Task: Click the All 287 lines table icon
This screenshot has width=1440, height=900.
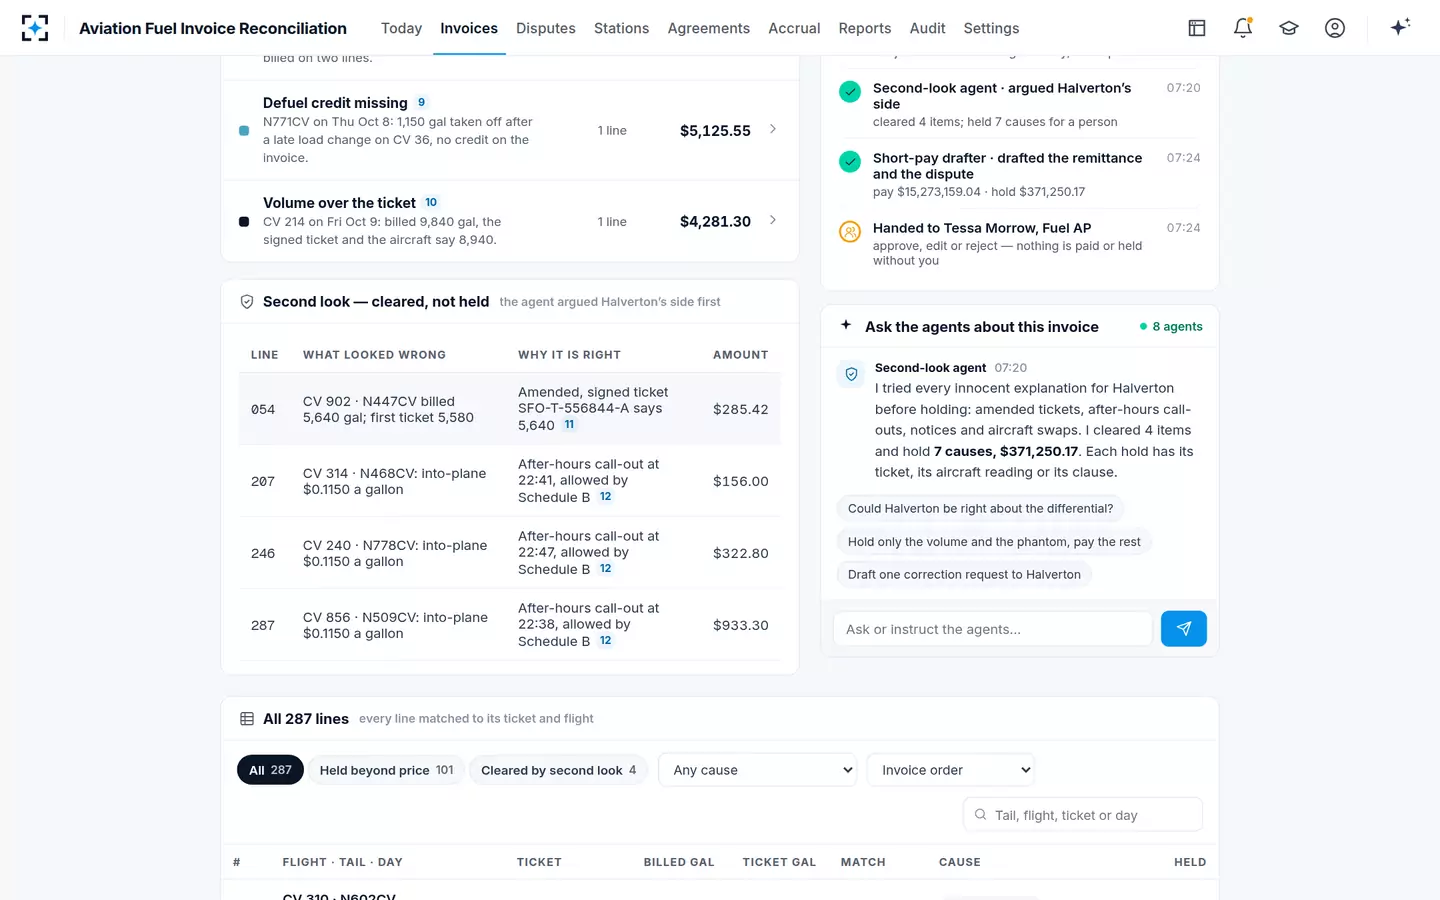Action: (247, 719)
